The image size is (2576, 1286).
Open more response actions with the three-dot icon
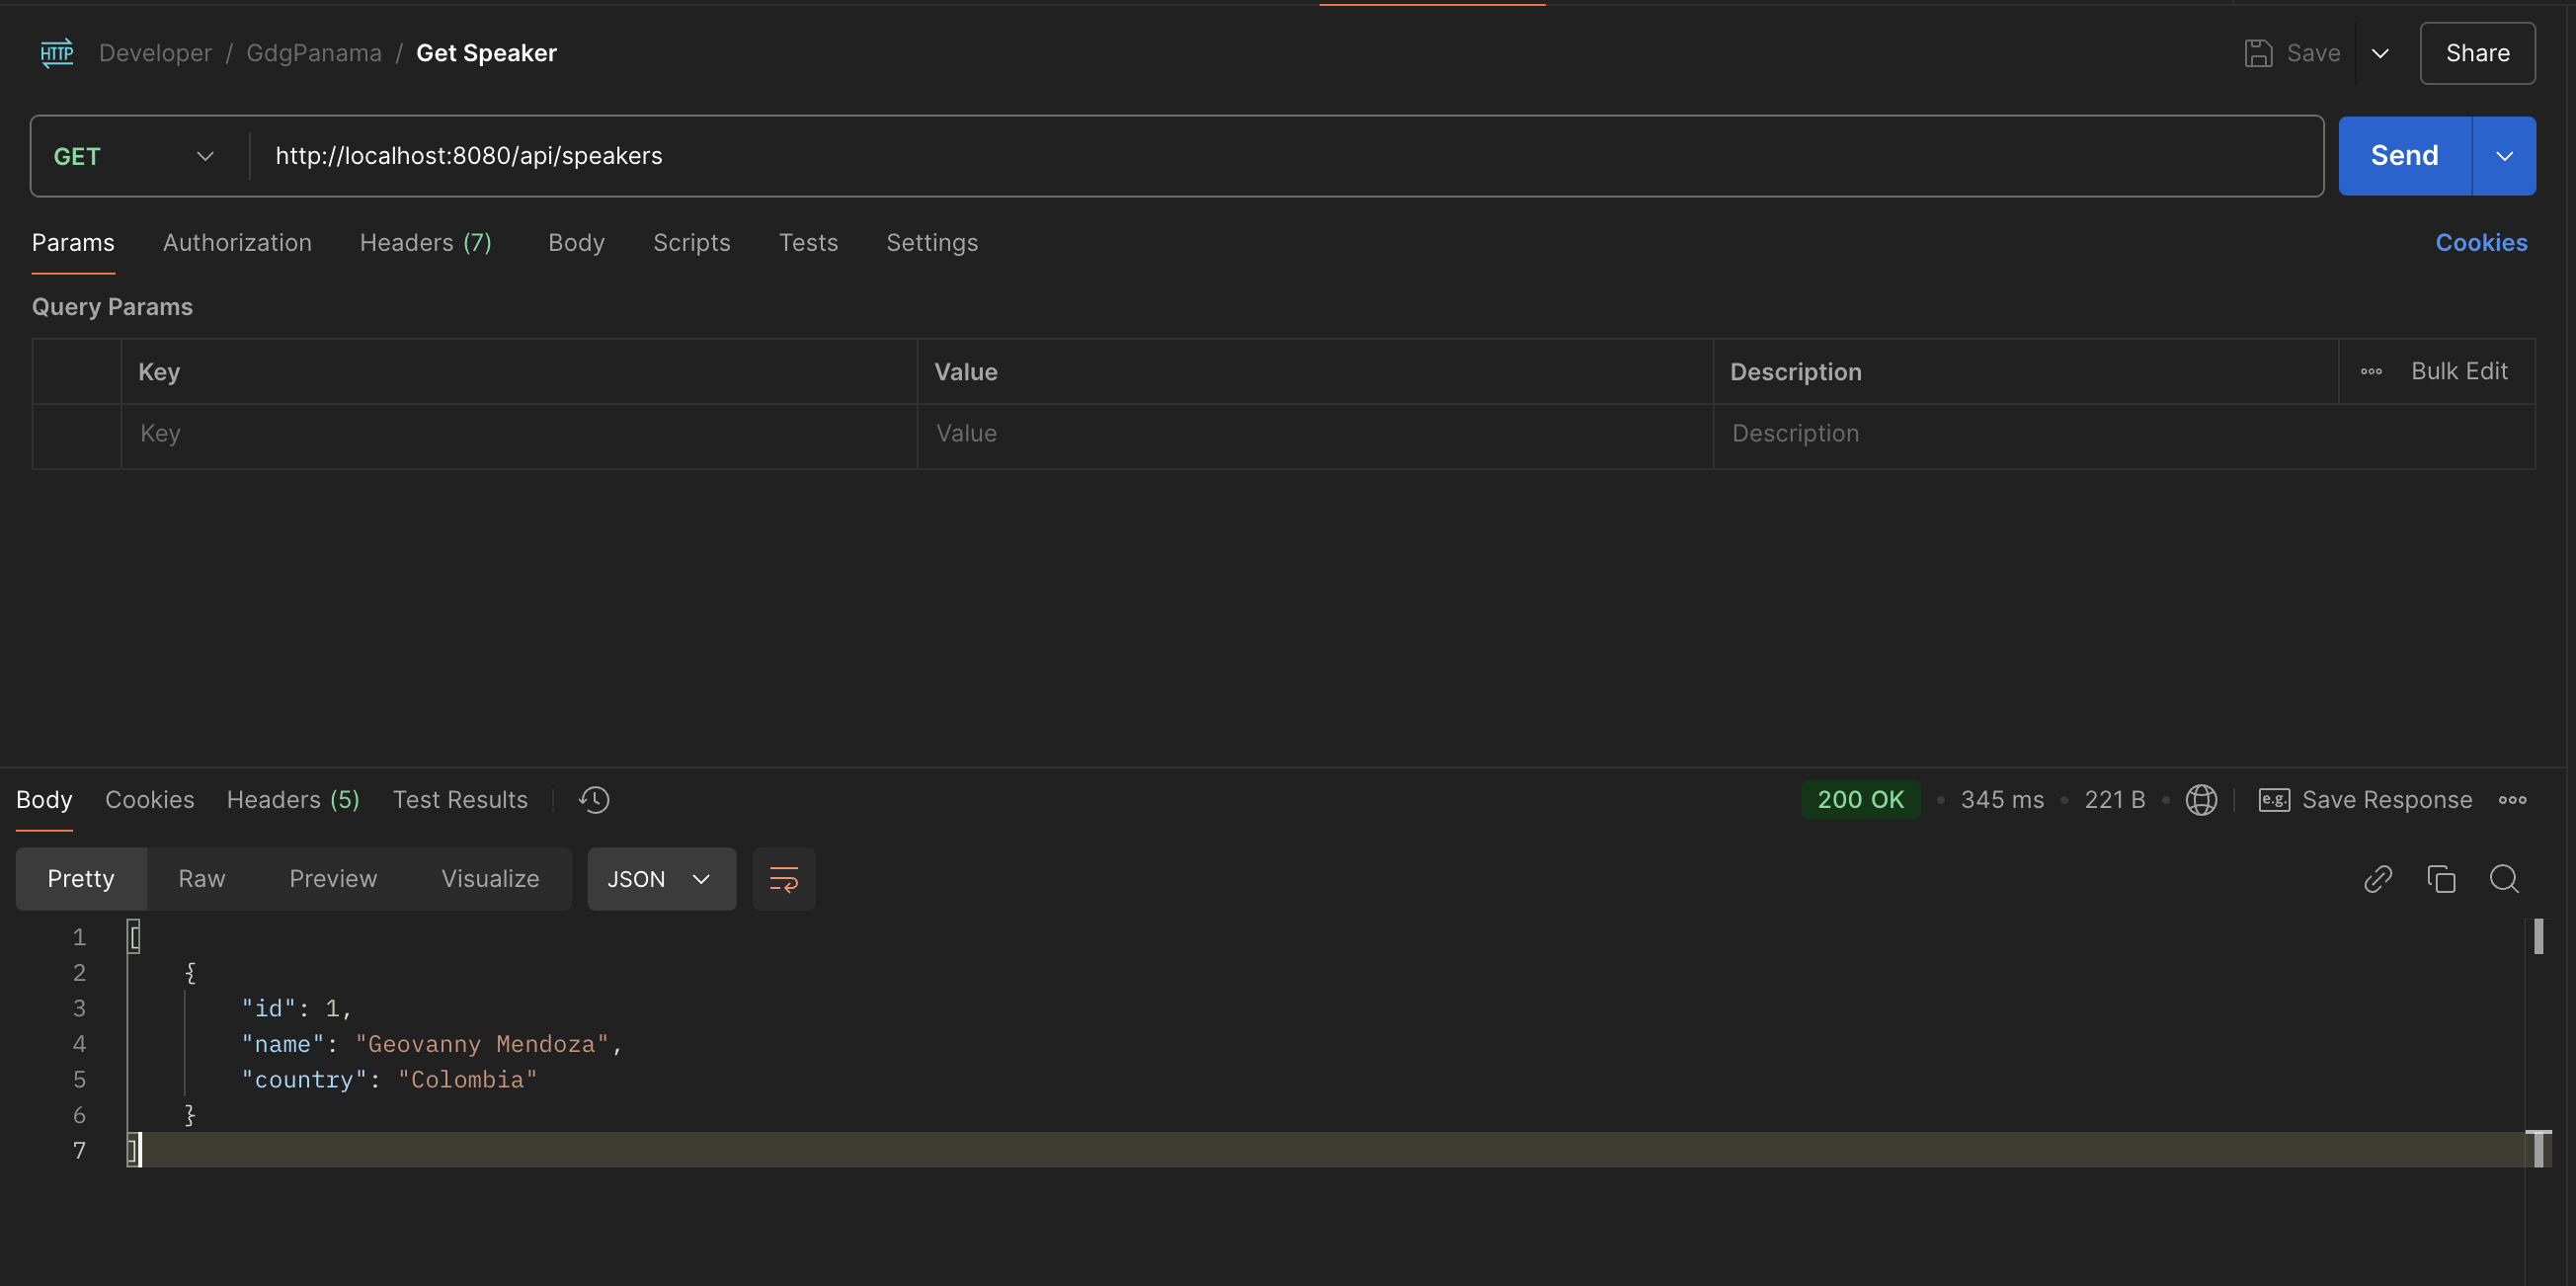click(2515, 800)
